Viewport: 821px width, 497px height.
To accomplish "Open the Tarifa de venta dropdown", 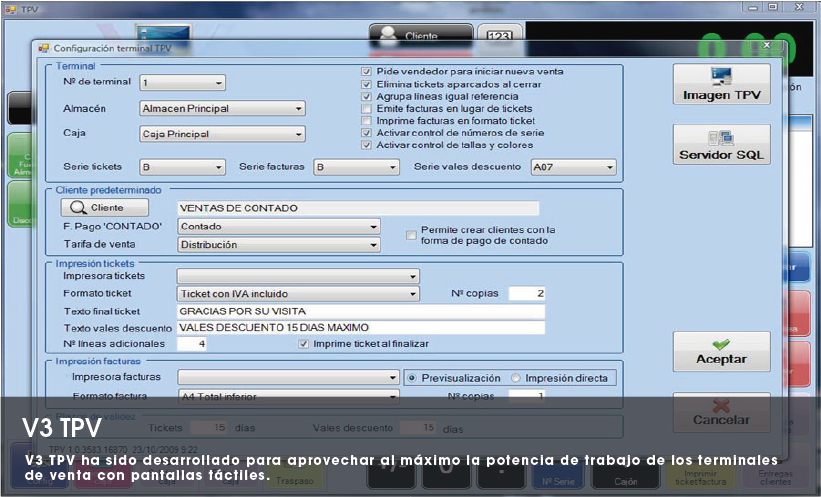I will pos(278,244).
